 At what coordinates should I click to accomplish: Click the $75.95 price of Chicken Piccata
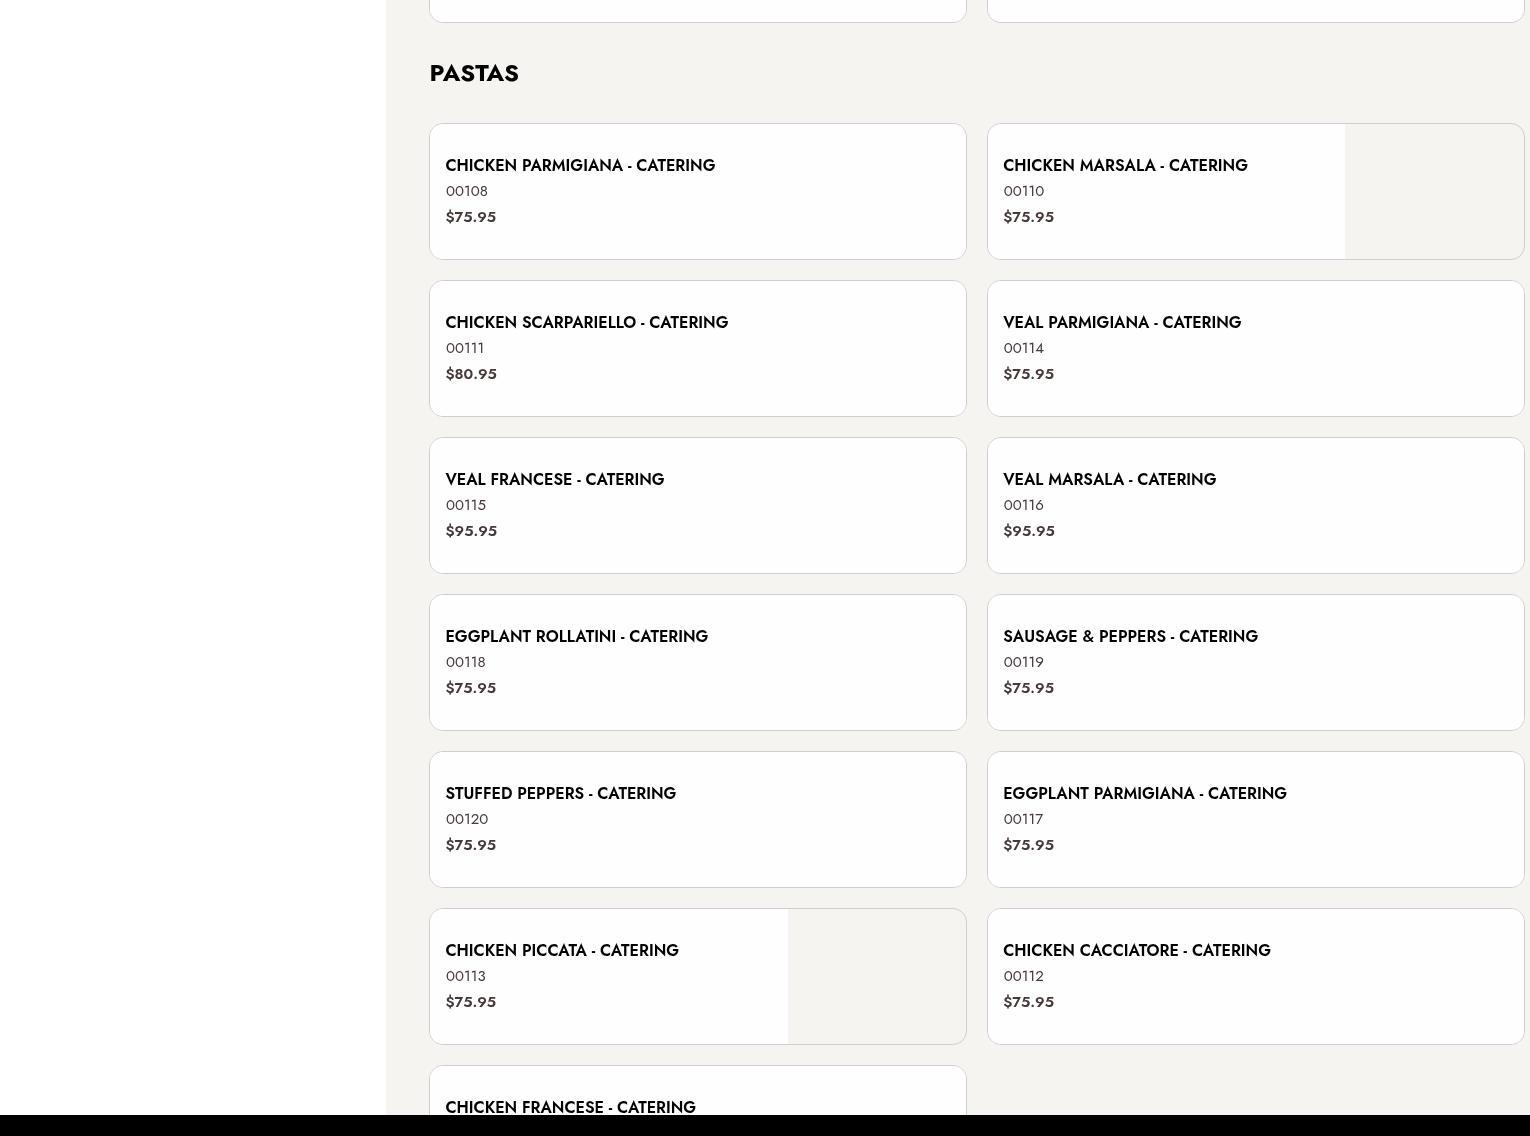pos(471,1002)
